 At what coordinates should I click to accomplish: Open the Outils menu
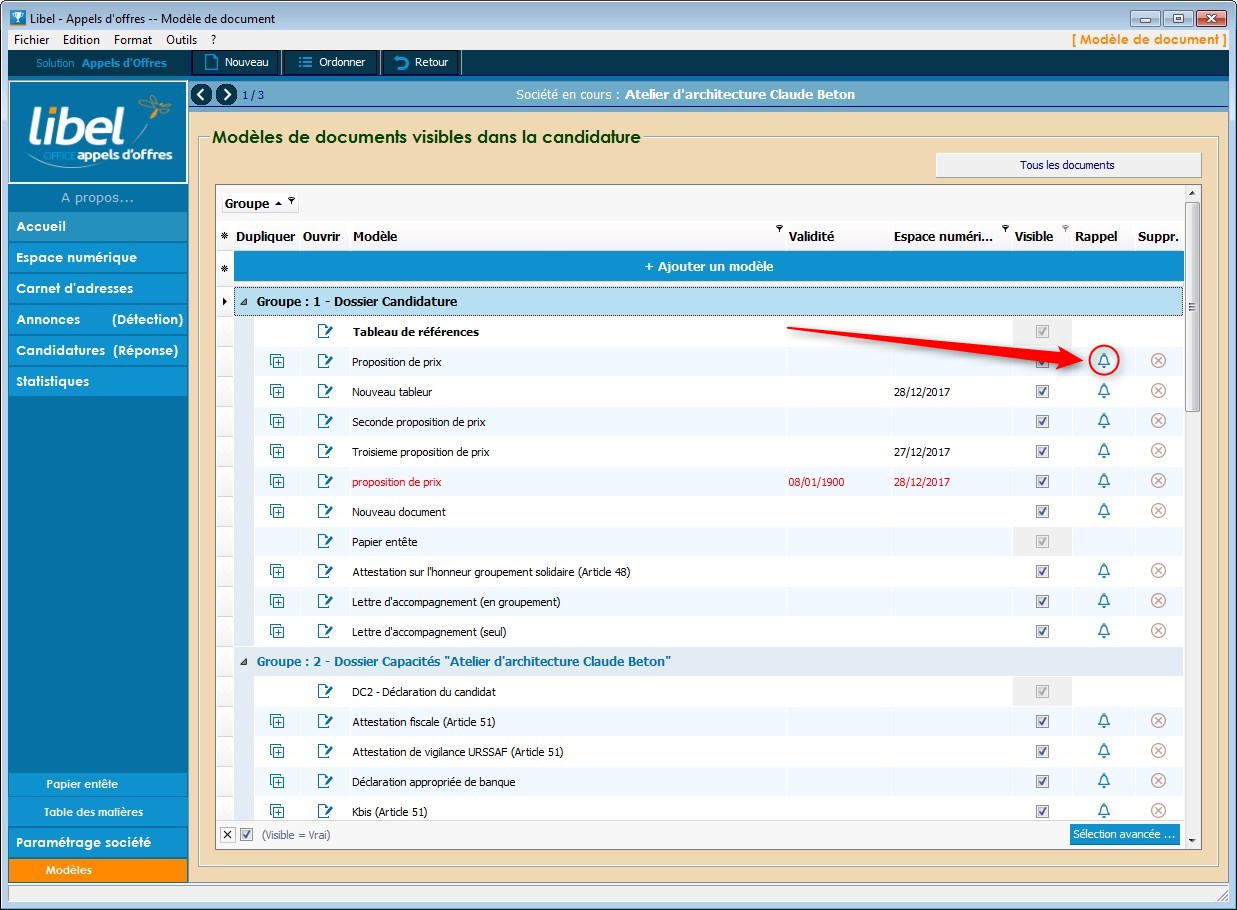pos(181,40)
